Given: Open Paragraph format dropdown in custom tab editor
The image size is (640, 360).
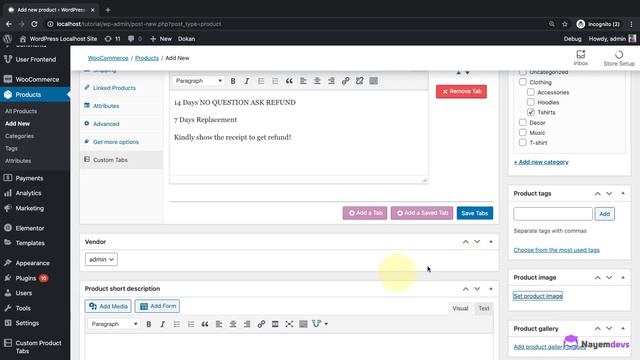Looking at the screenshot, I should point(198,81).
